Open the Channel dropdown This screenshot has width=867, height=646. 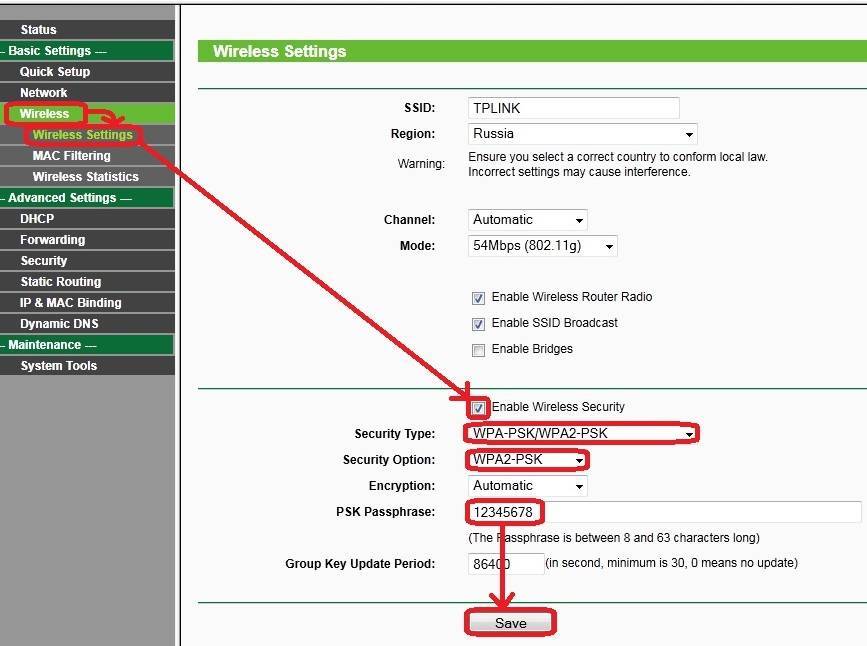pos(527,220)
